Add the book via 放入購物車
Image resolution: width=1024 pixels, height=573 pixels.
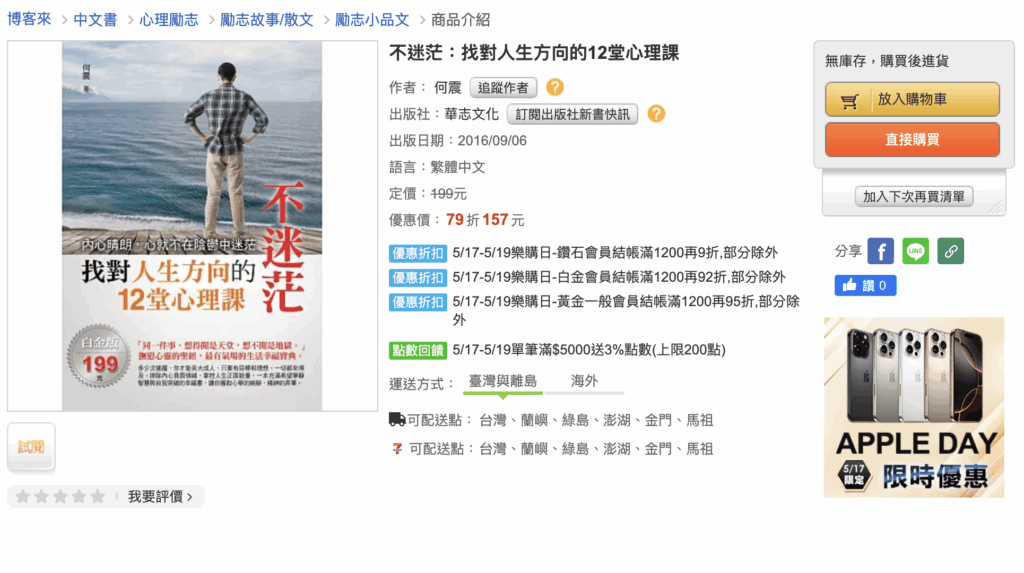[x=912, y=99]
